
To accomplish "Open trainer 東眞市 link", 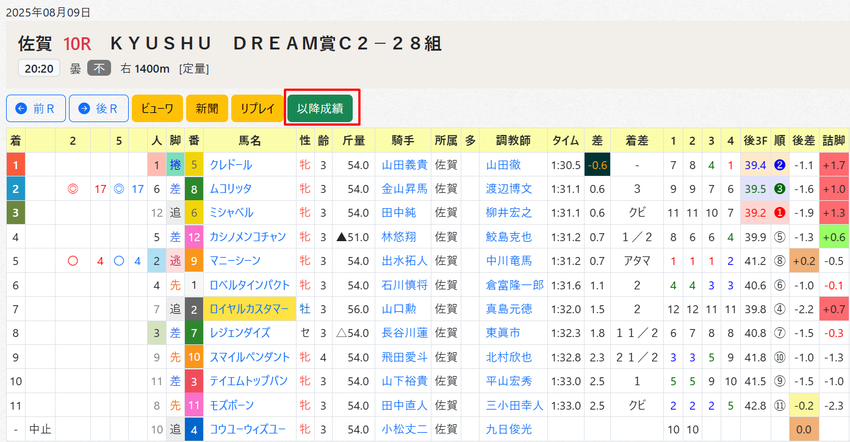I will [503, 333].
